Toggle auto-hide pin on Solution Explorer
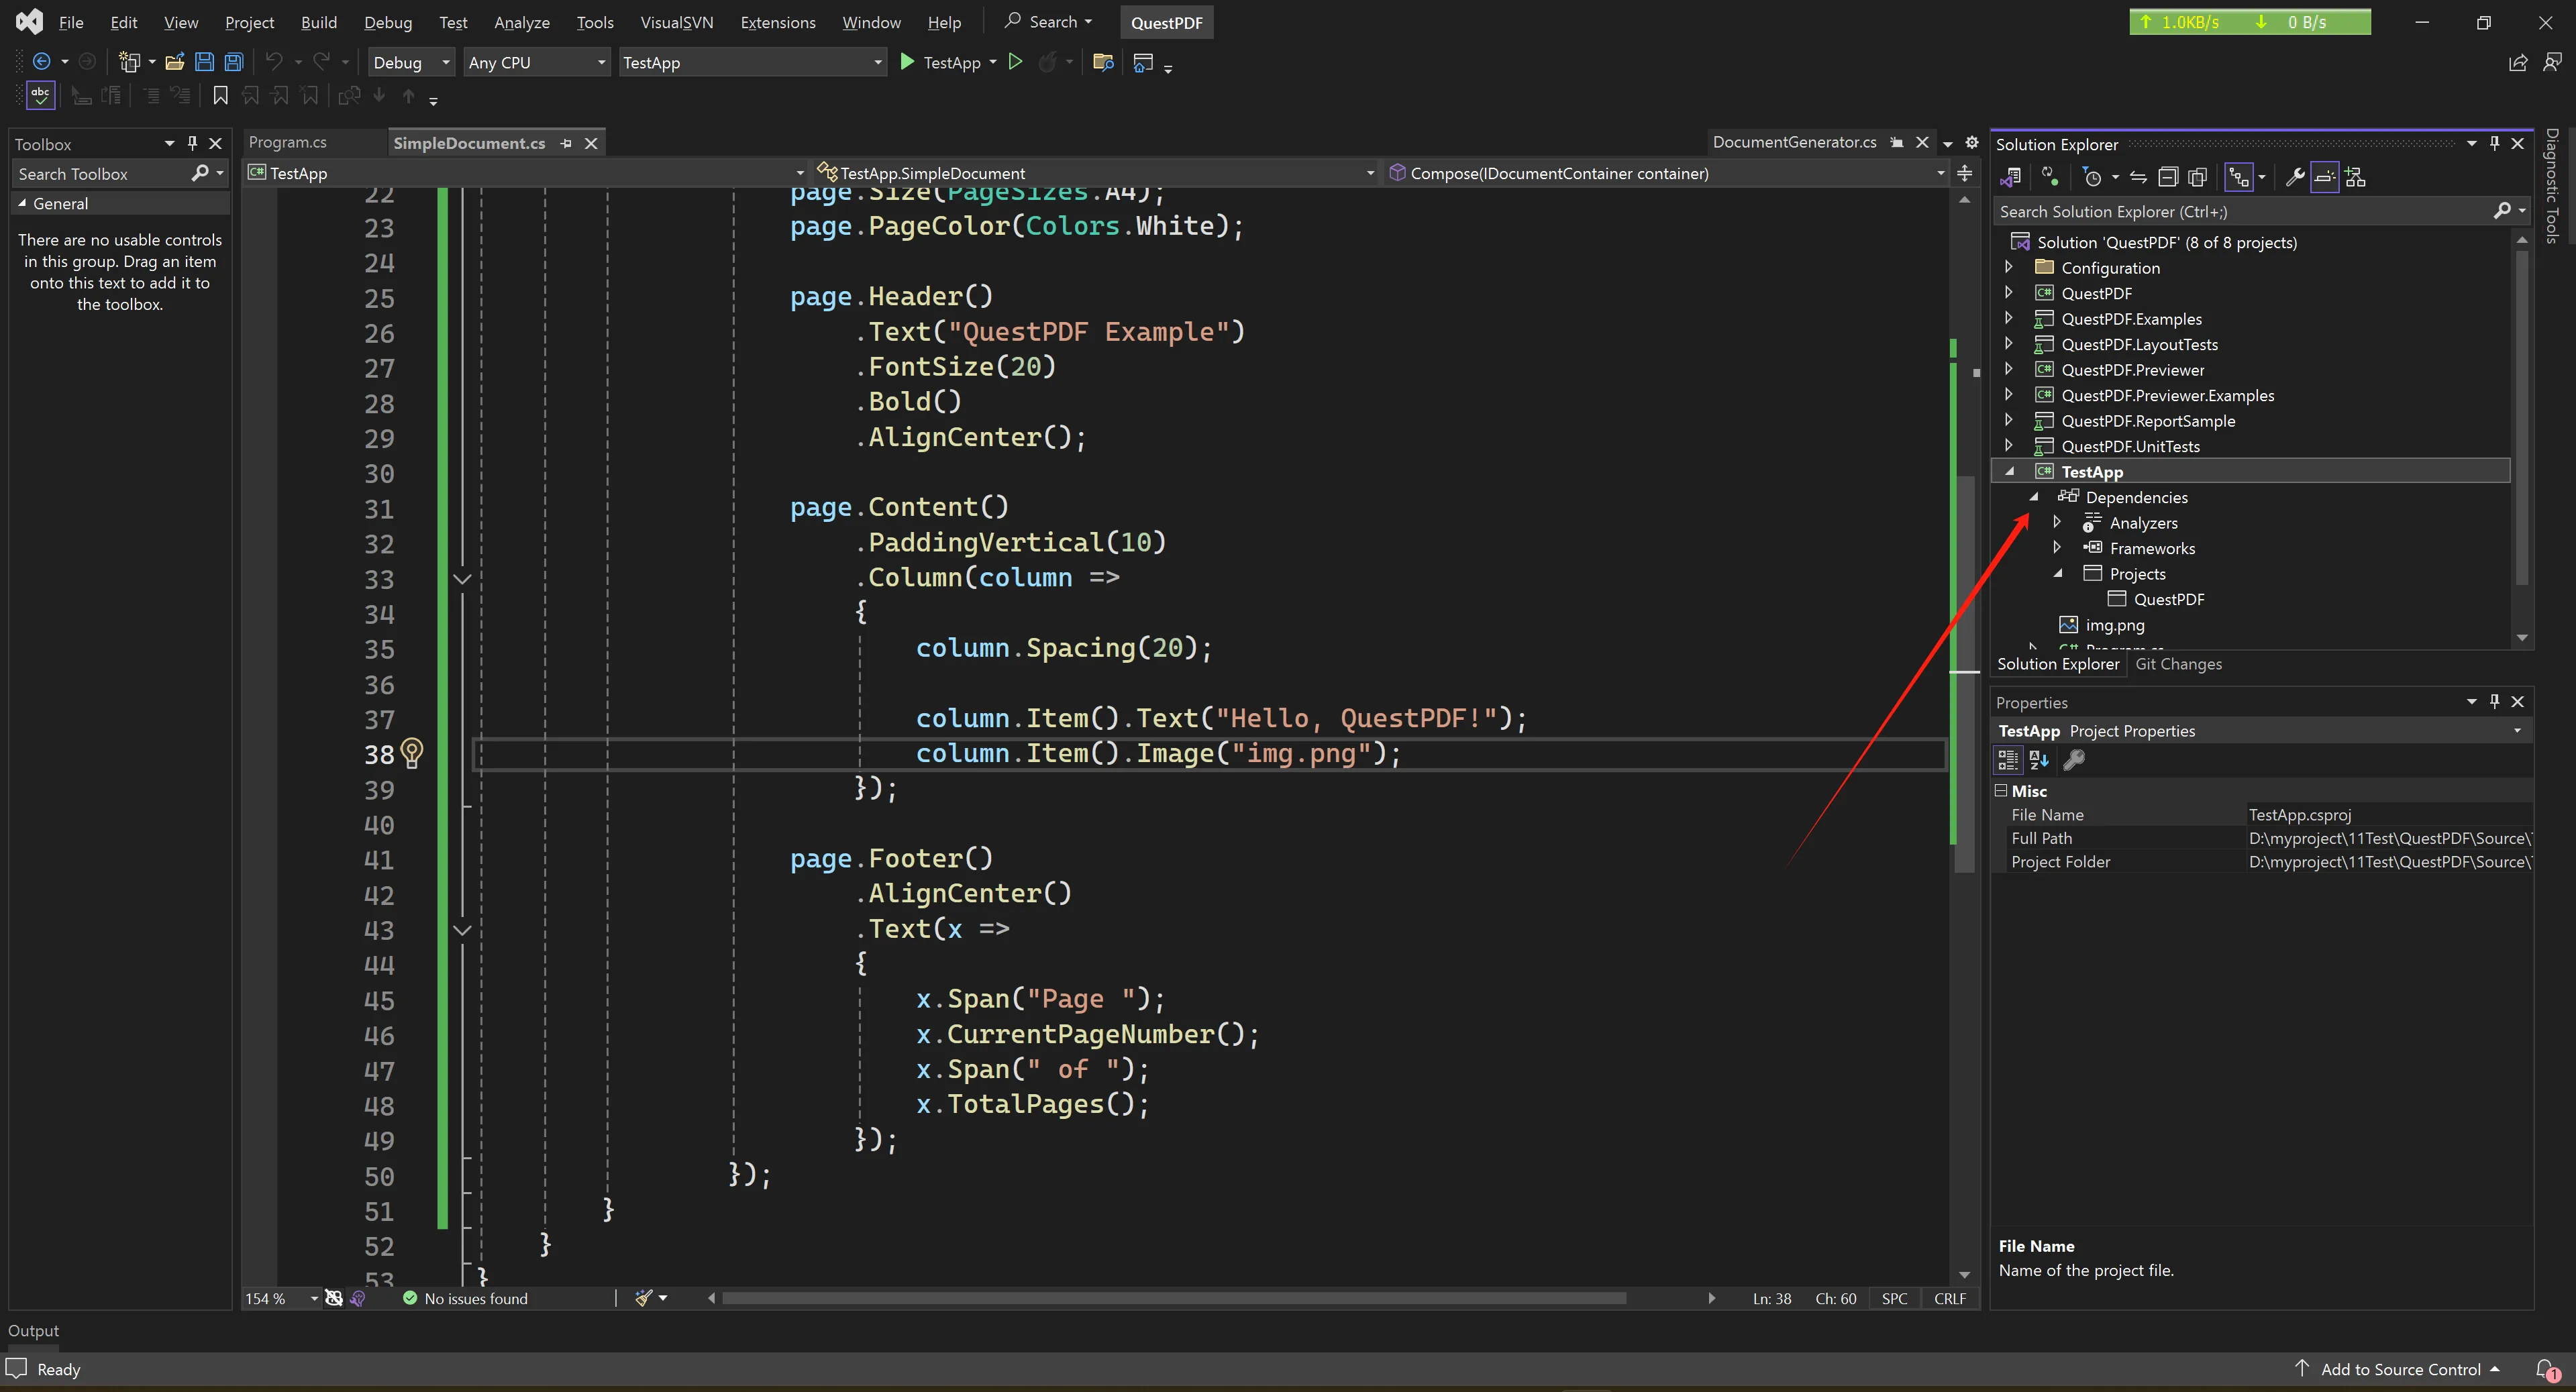Image resolution: width=2576 pixels, height=1392 pixels. click(x=2495, y=143)
